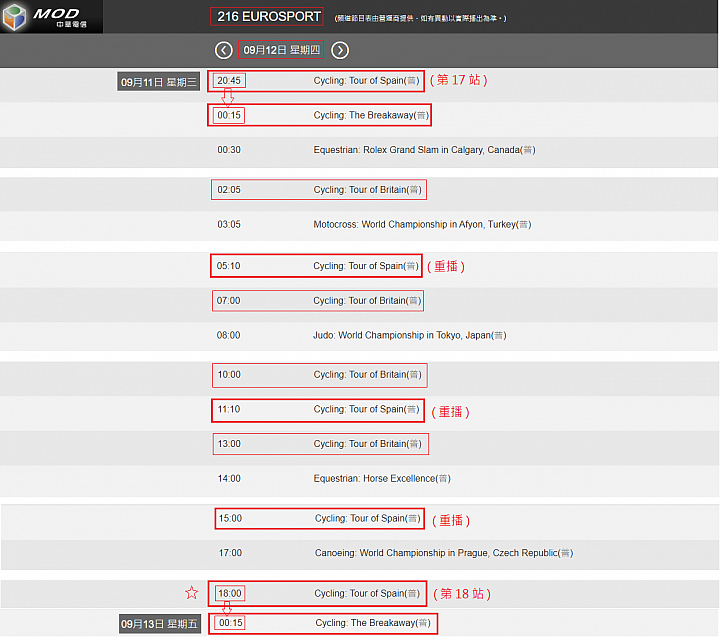Select the 17:00 time entry
Image resolution: width=720 pixels, height=637 pixels.
coord(230,553)
